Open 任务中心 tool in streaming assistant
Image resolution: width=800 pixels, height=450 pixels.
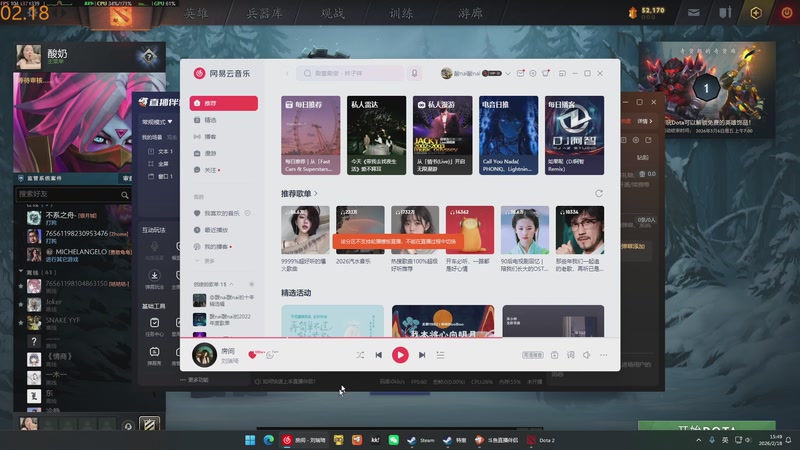click(x=154, y=327)
